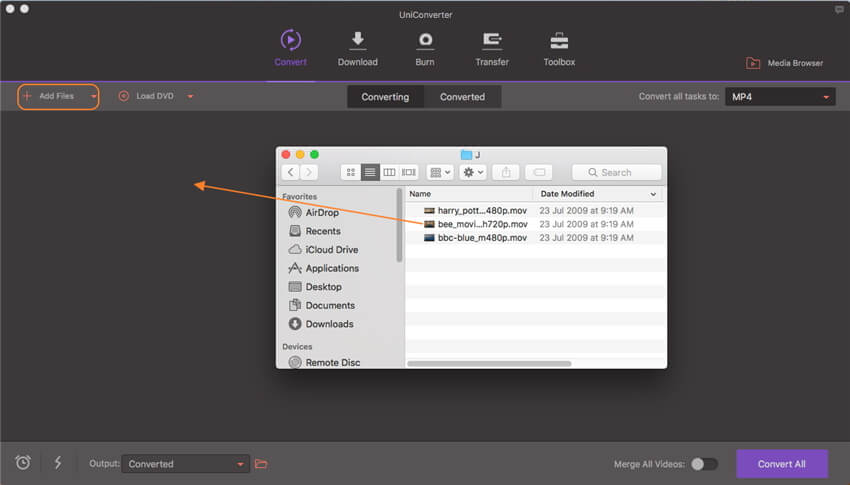Open the Finder arrange-by dropdown
The height and width of the screenshot is (485, 850).
click(440, 172)
